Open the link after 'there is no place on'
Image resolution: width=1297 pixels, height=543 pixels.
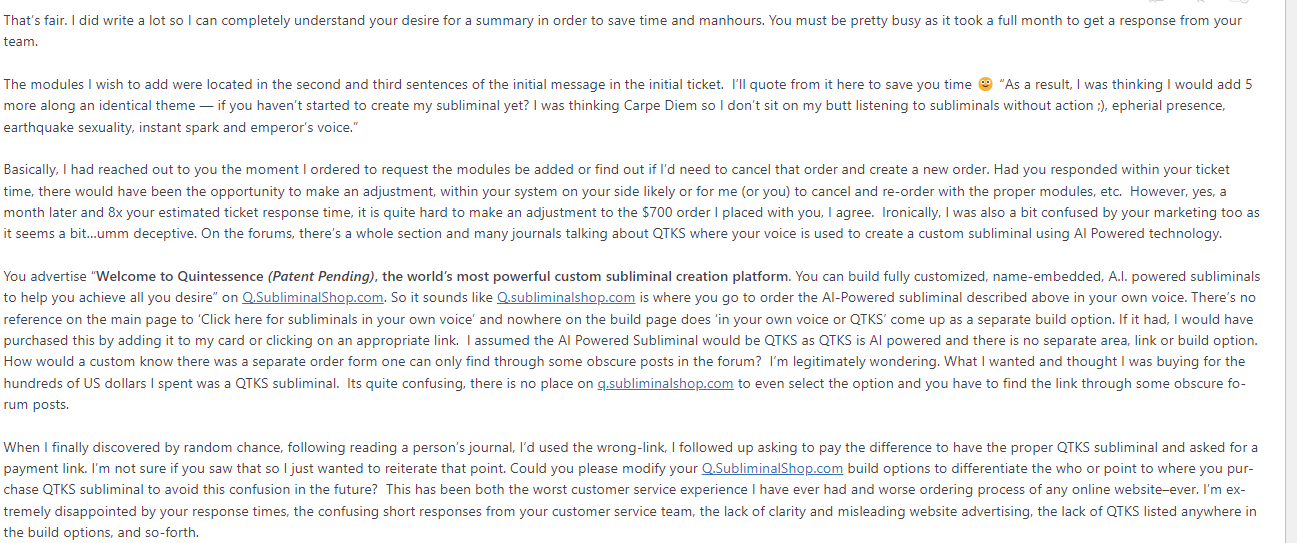point(665,383)
